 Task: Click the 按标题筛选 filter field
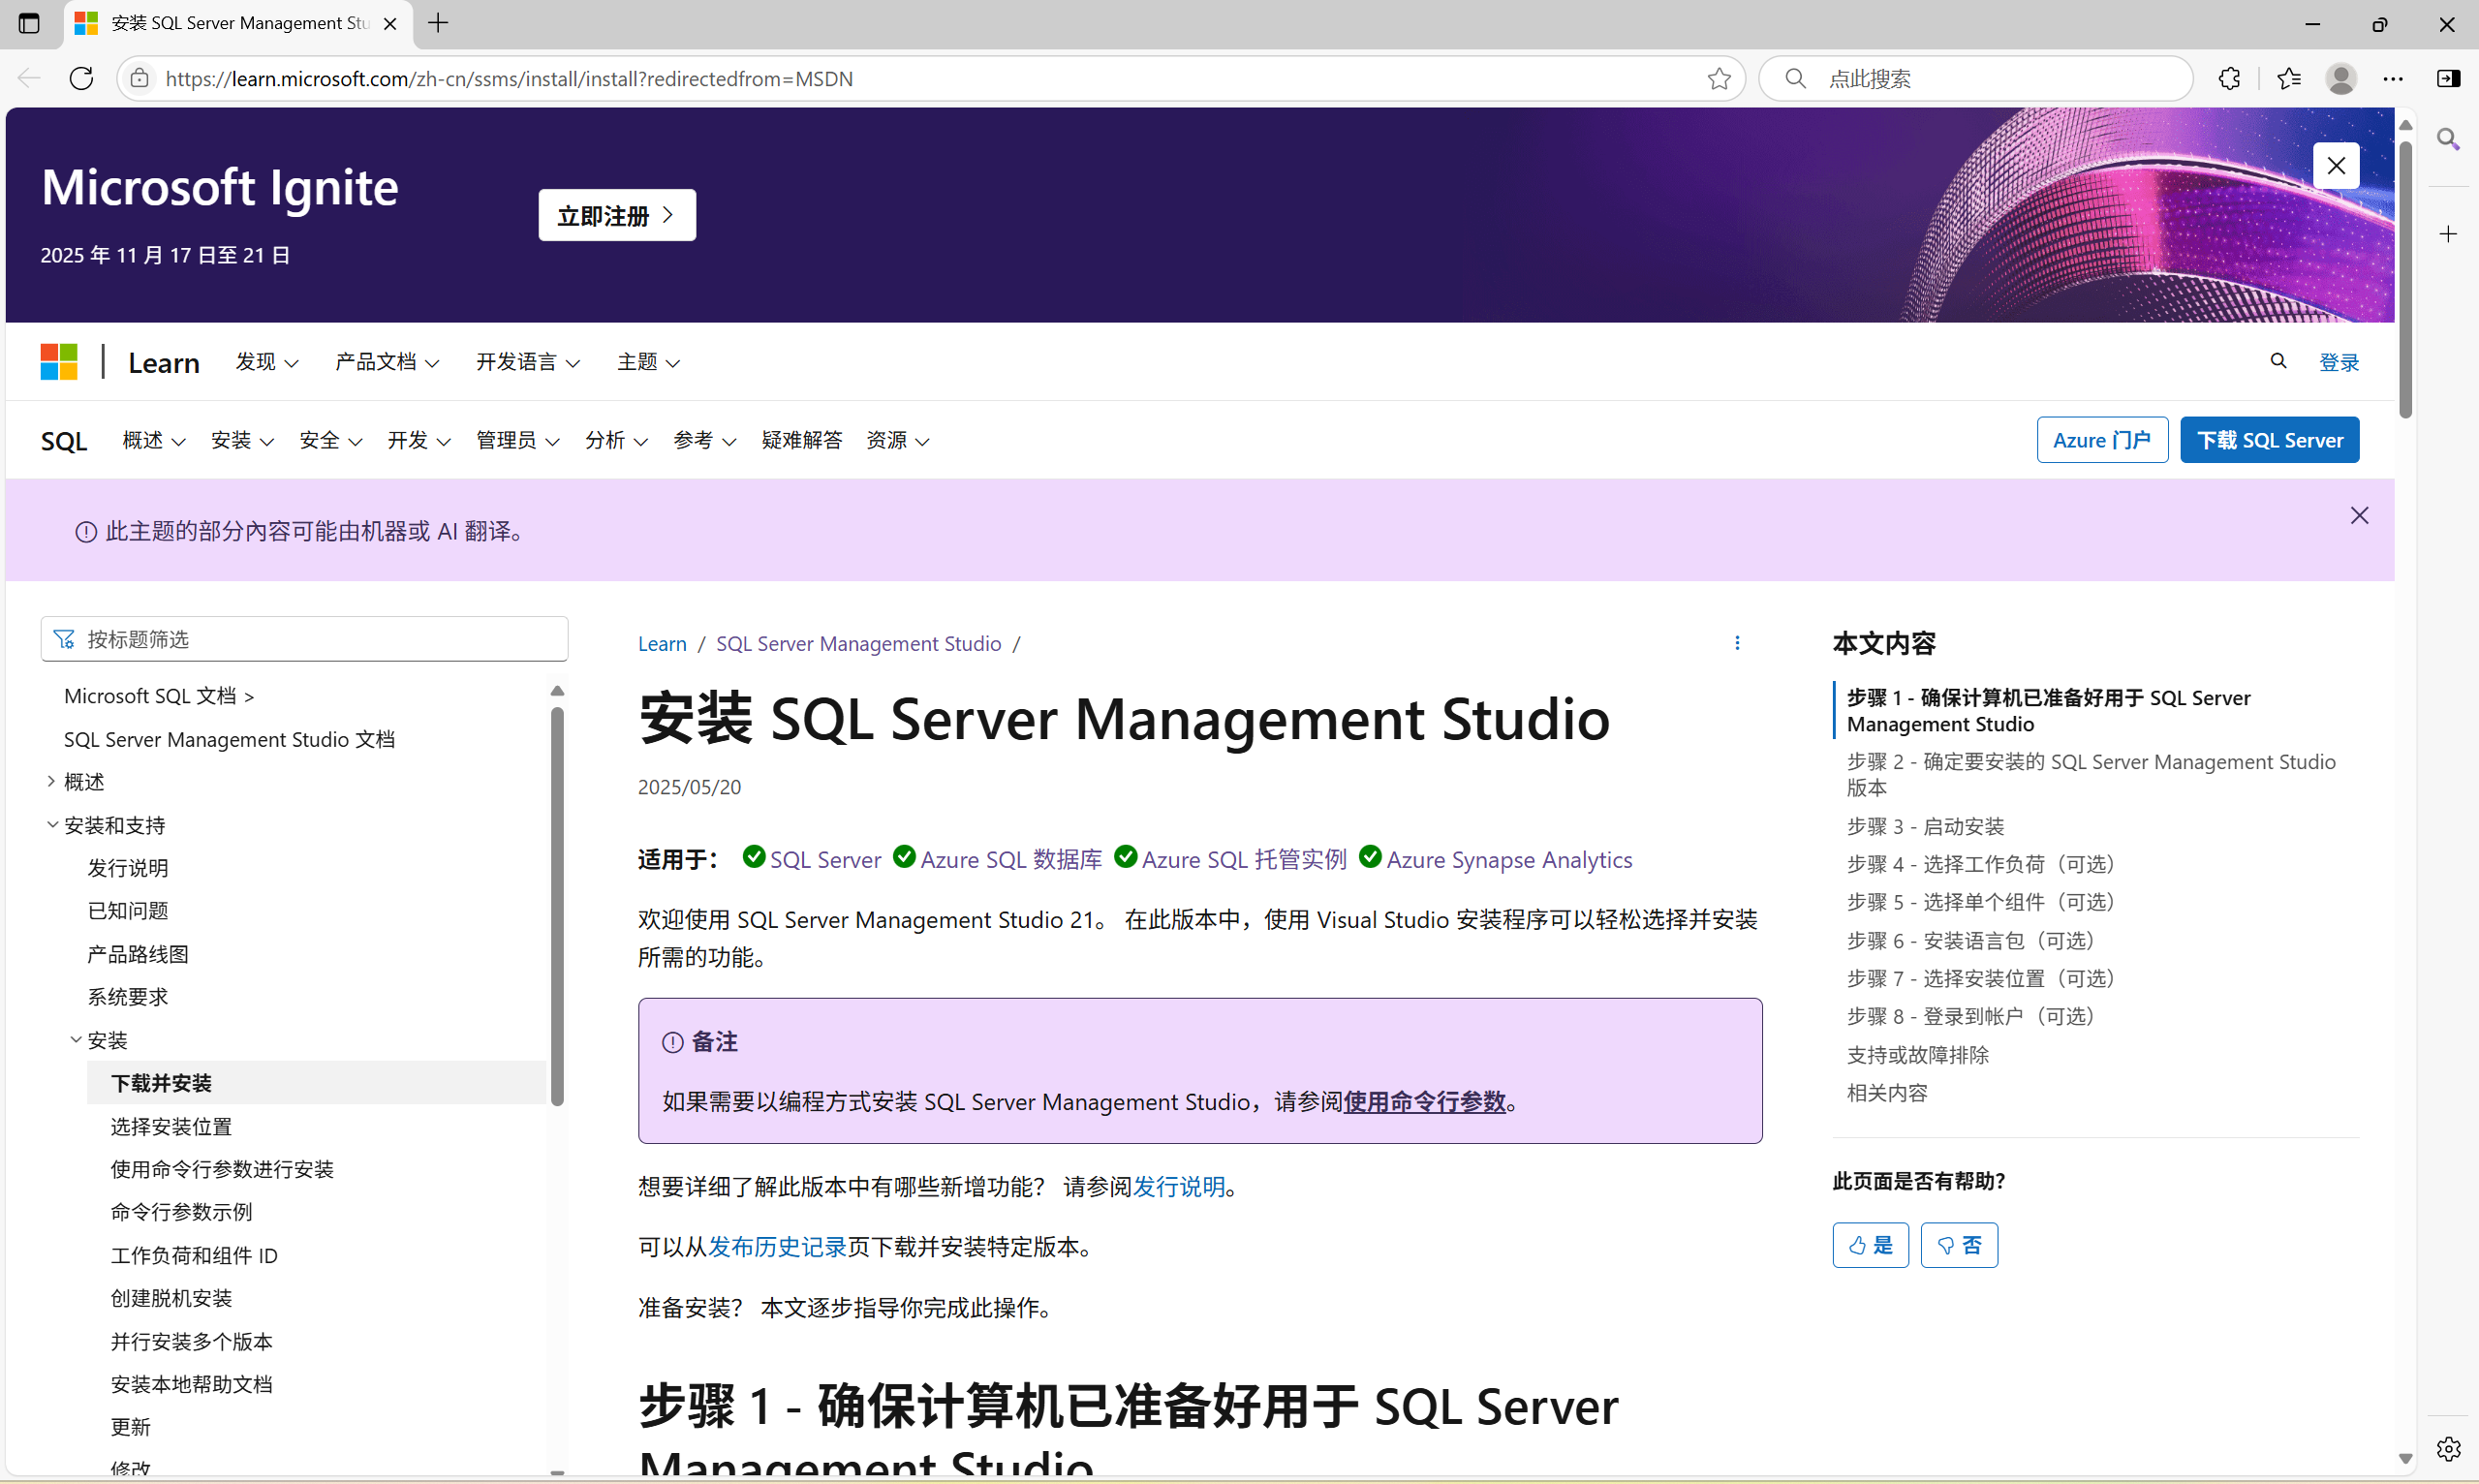[304, 638]
